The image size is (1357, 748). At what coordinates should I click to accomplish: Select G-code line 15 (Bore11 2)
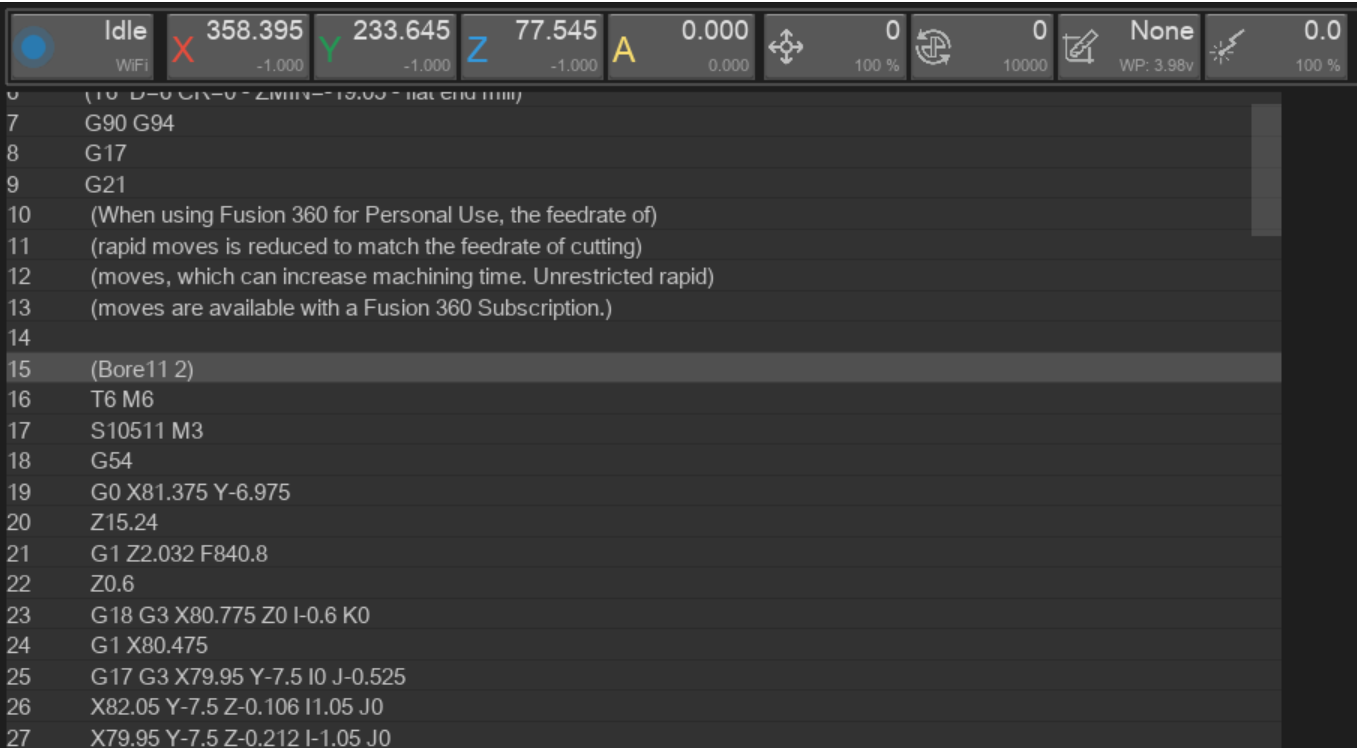141,369
